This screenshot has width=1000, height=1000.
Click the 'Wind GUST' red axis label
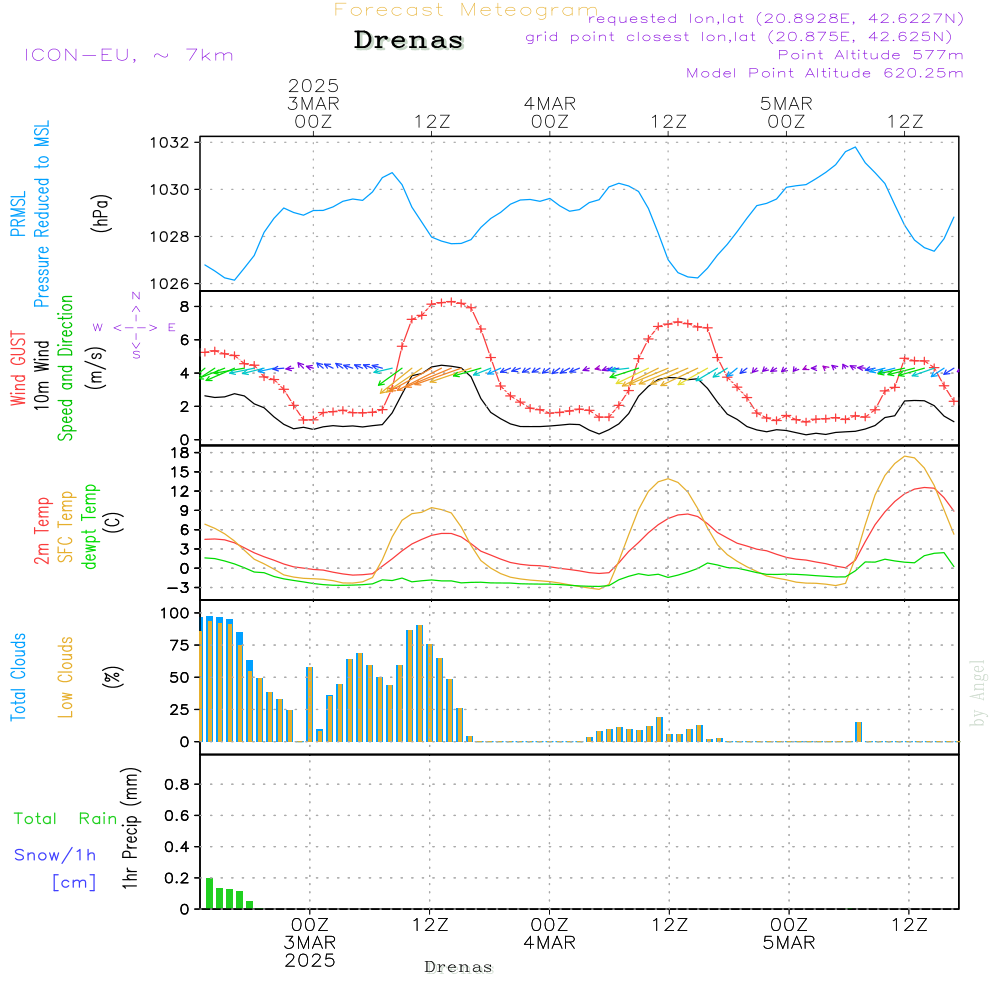(18, 369)
